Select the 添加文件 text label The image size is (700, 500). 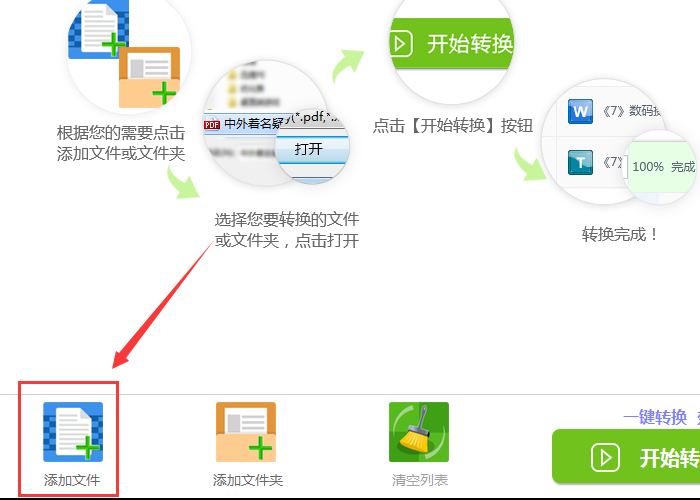coord(72,480)
